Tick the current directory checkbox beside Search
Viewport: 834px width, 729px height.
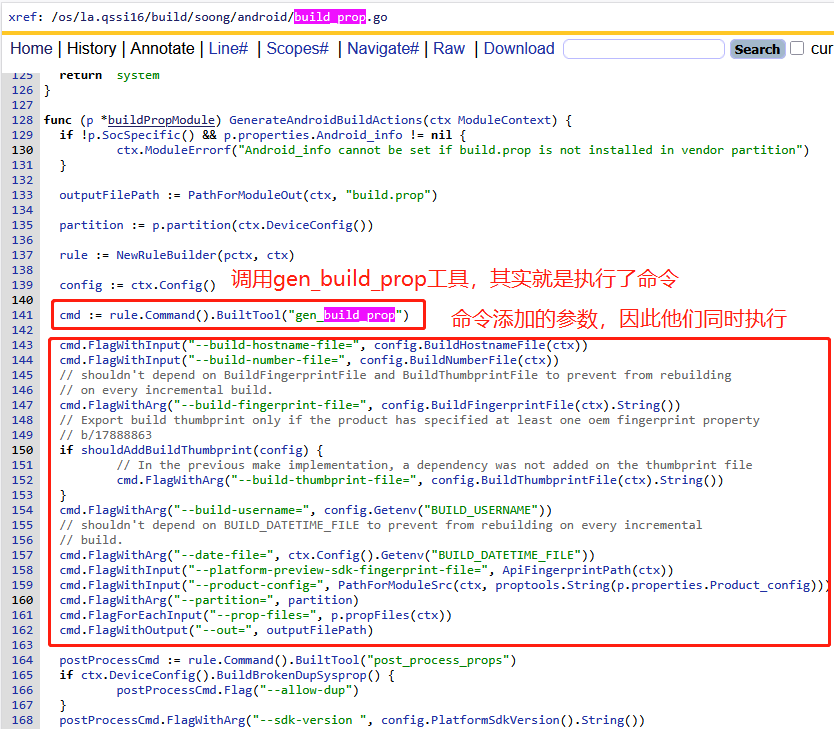pyautogui.click(x=797, y=48)
